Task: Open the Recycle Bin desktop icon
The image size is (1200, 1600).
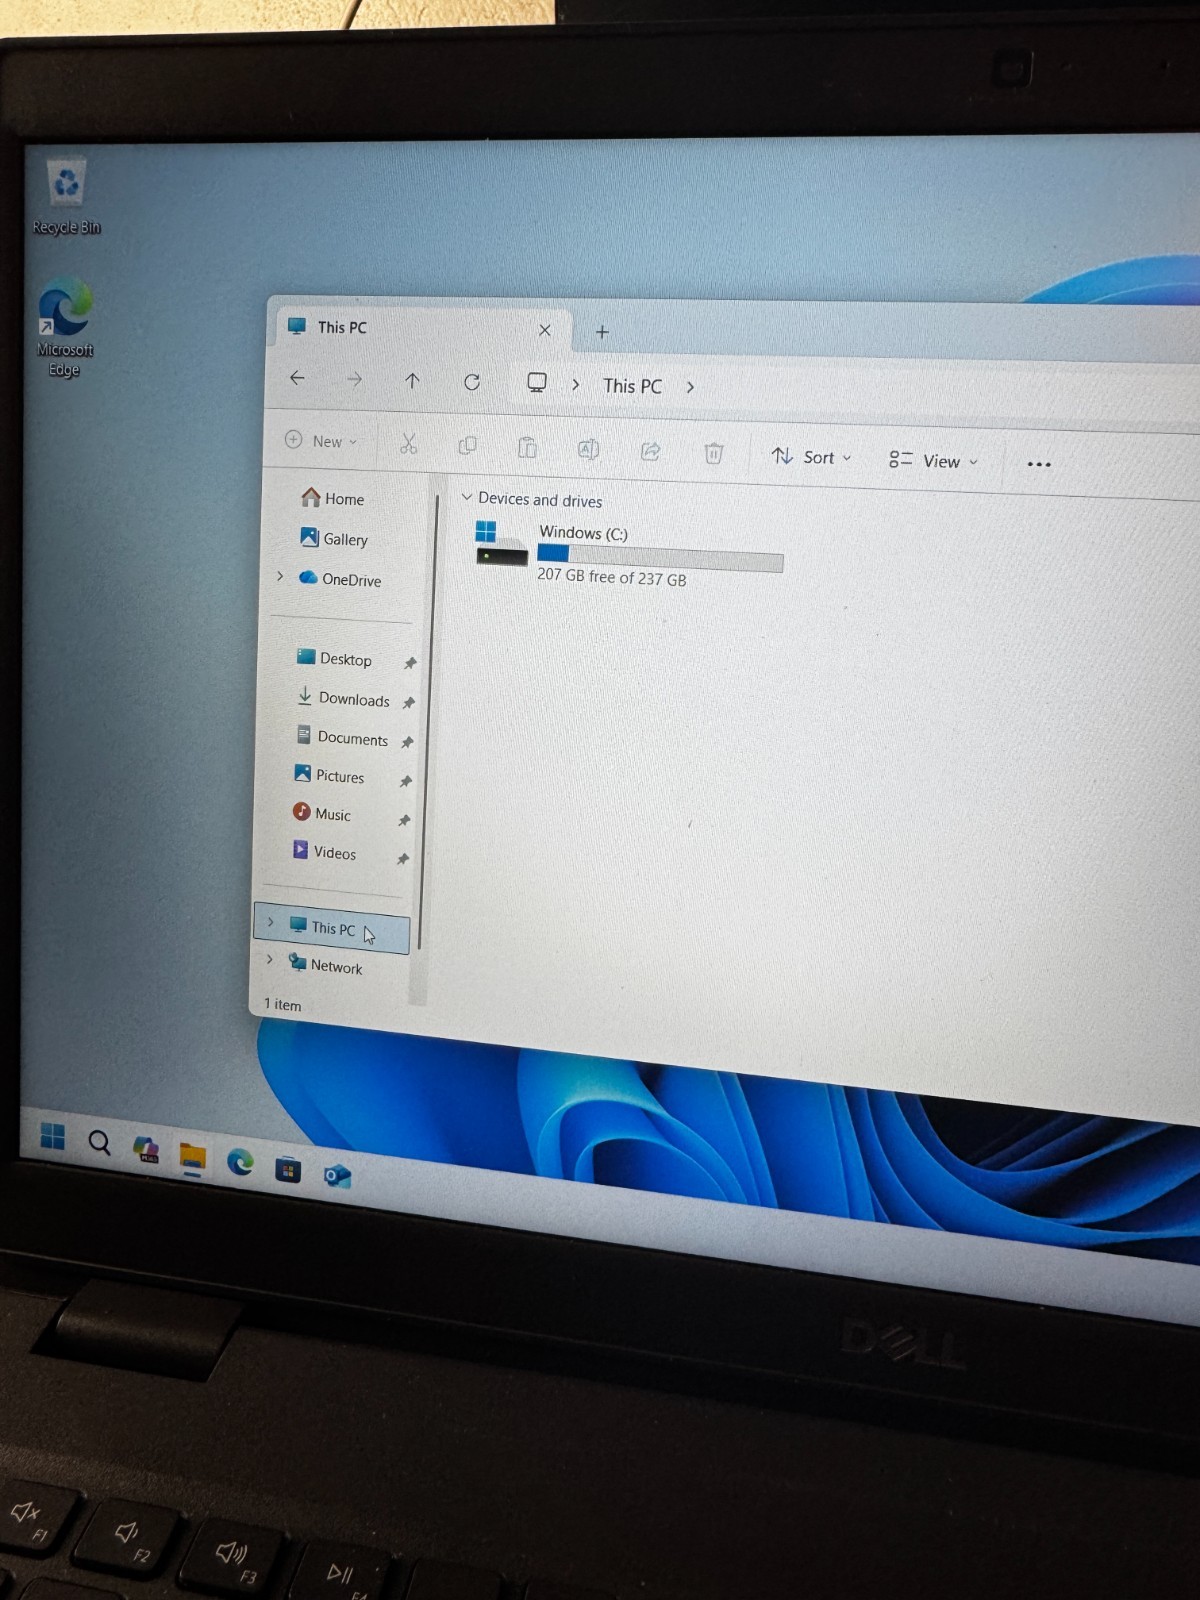Action: point(66,197)
